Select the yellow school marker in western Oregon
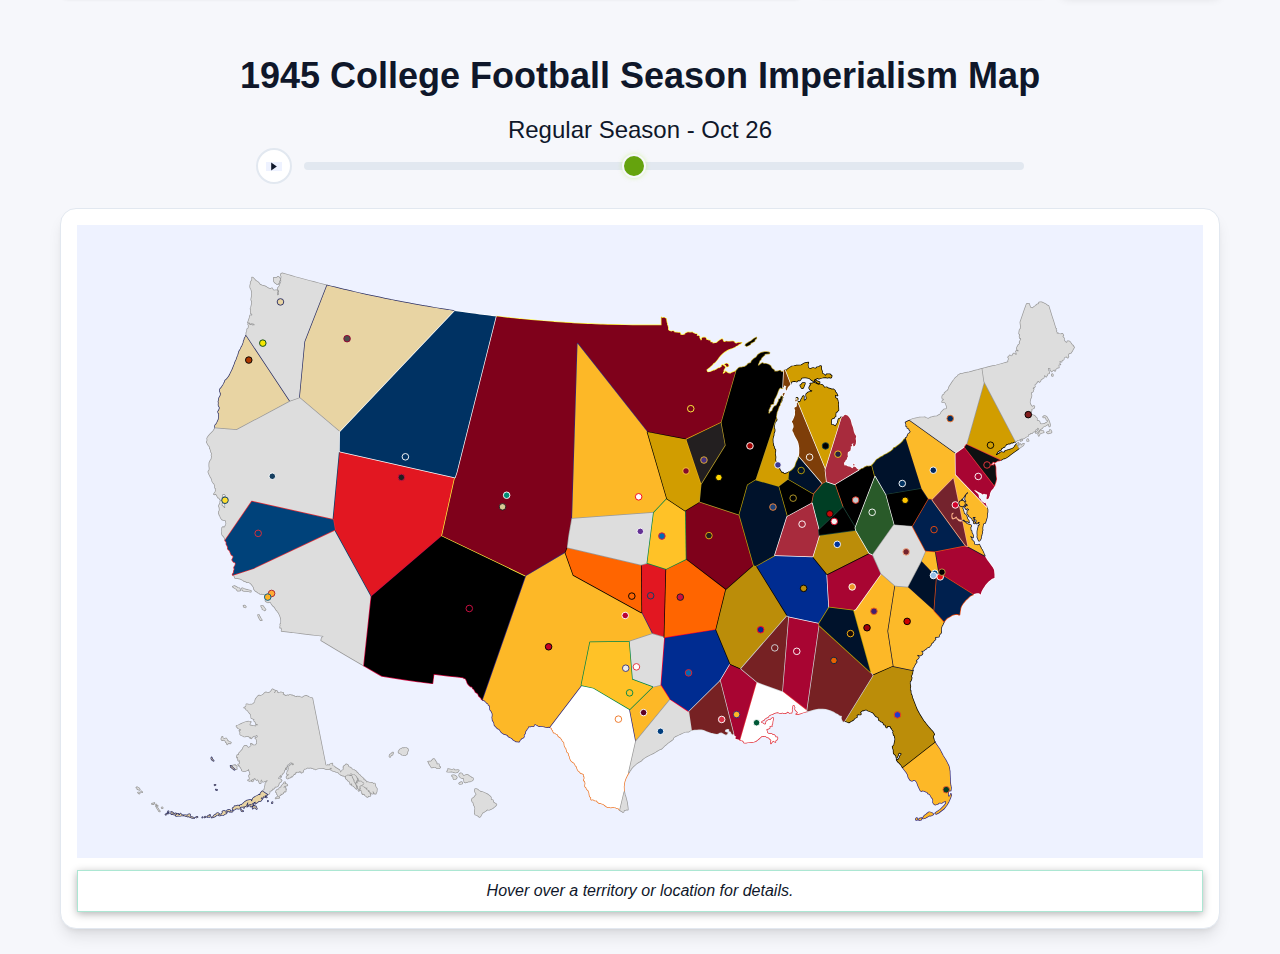Screen dimensions: 1280x954 pos(262,343)
